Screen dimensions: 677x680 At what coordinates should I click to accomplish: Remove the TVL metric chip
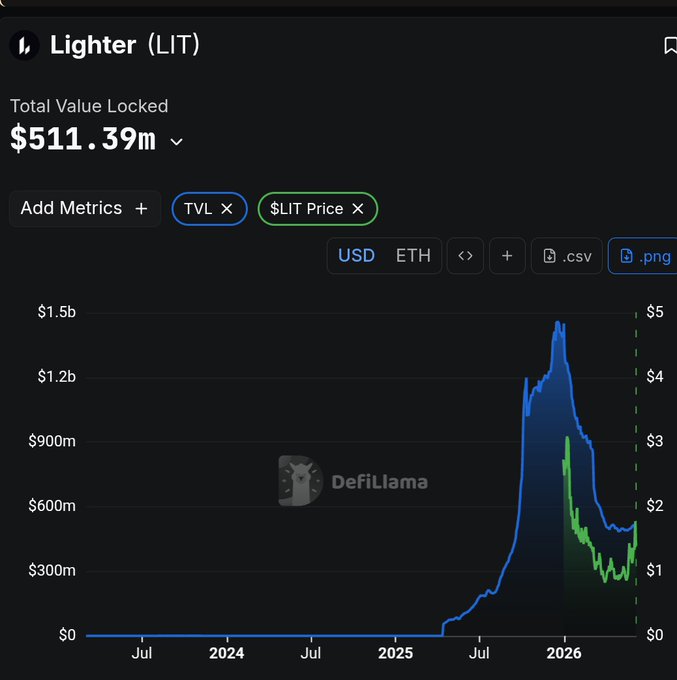pyautogui.click(x=227, y=209)
